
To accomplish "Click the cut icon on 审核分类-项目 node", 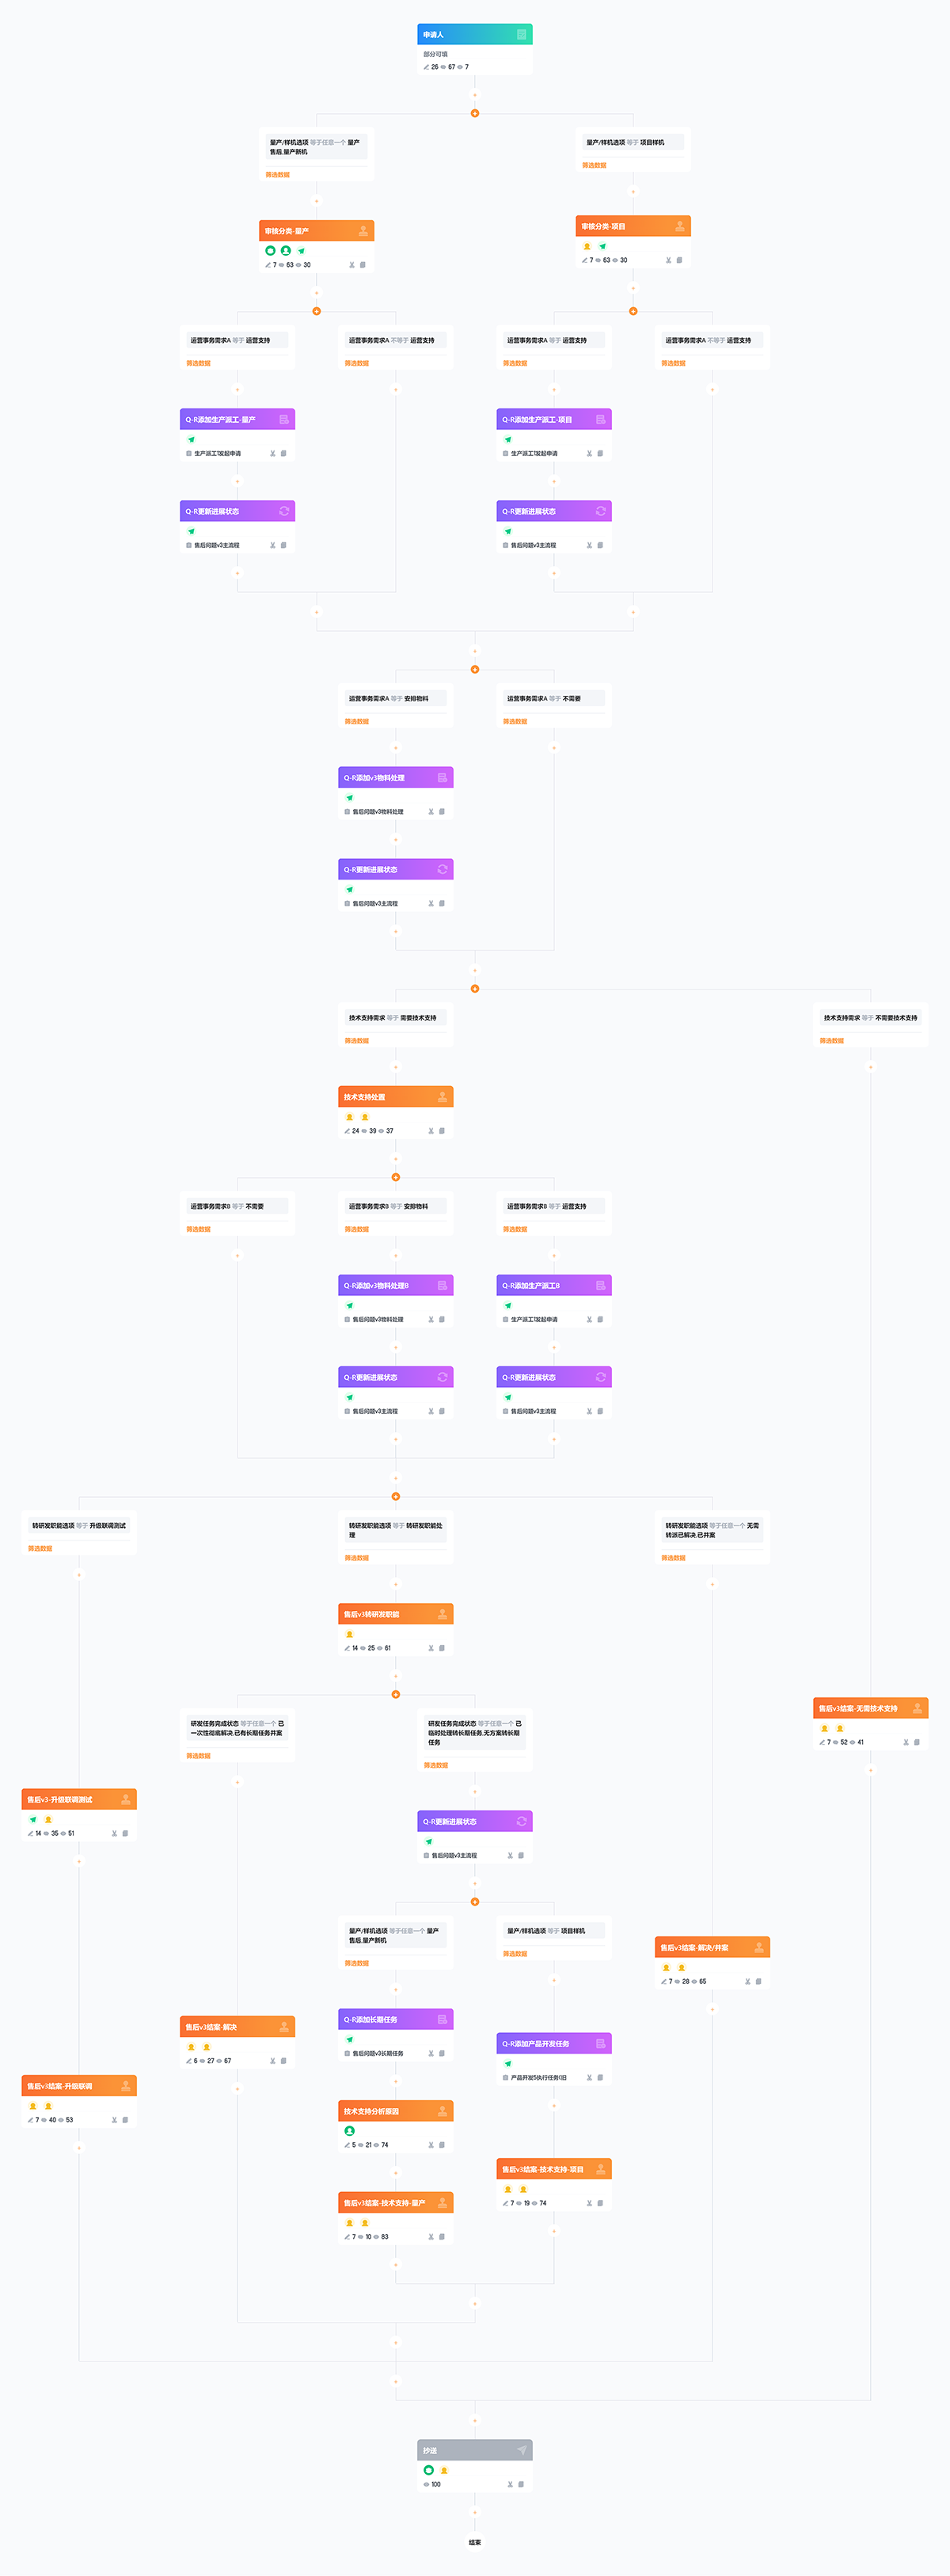I will (x=668, y=260).
